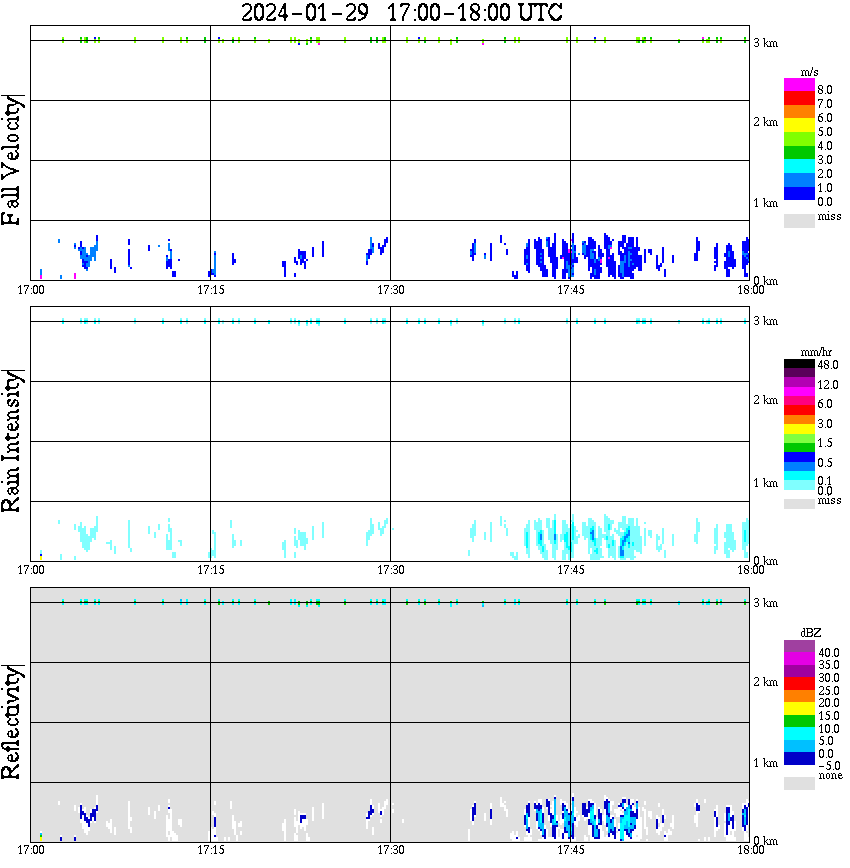Click the 17:15 tick under Fall Velocity plot
The height and width of the screenshot is (868, 850).
pos(210,290)
